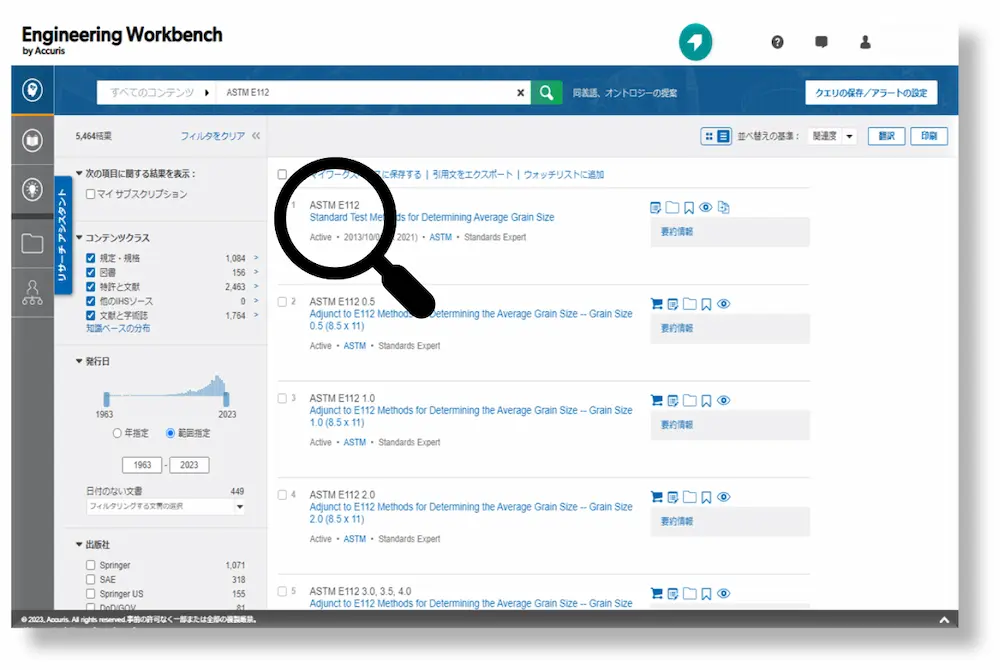
Task: Select the checkbox for result ASTM E112 0.5
Action: (x=282, y=302)
